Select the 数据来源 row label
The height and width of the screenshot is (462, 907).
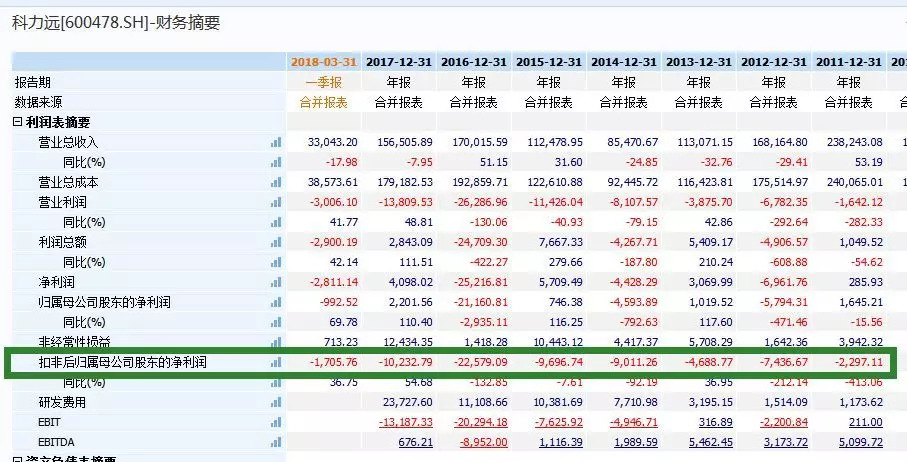(38, 102)
